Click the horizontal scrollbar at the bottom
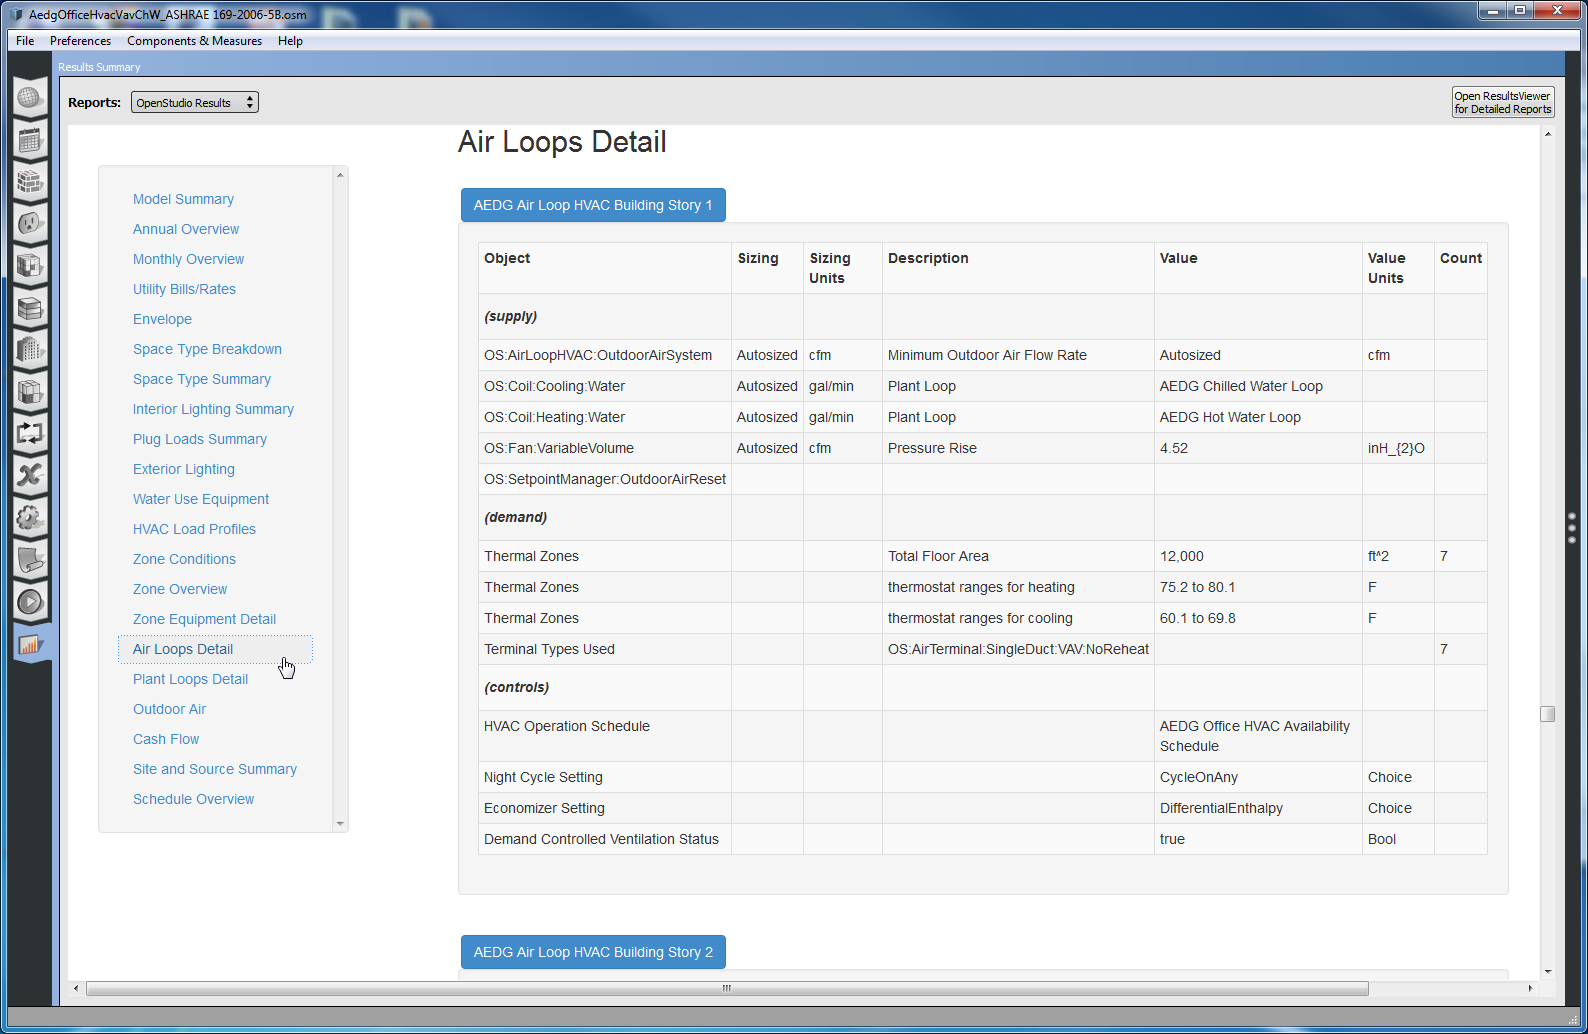1588x1034 pixels. pos(726,988)
